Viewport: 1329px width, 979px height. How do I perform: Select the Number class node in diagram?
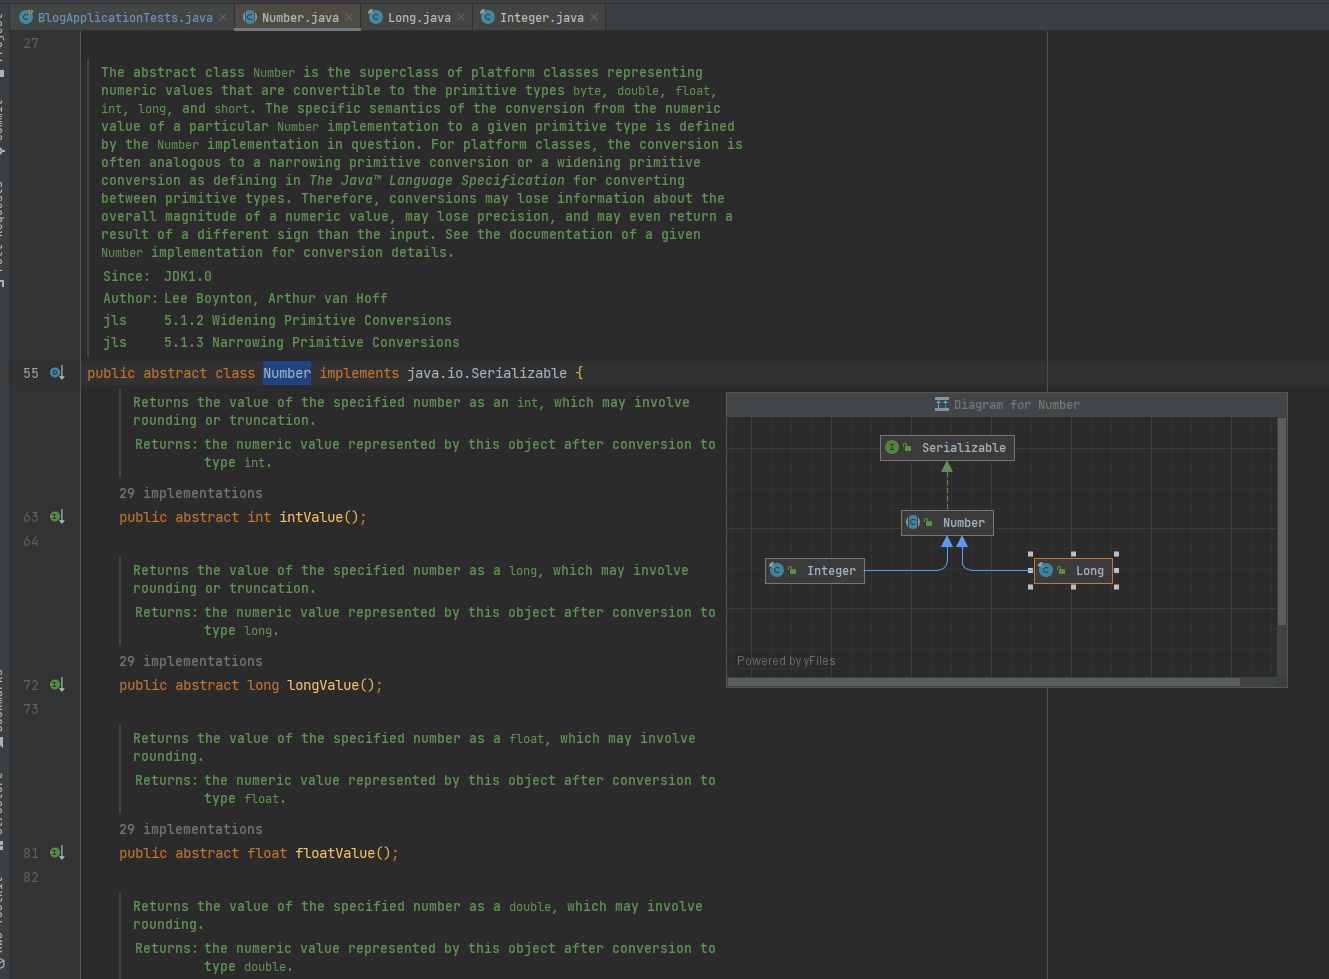[947, 523]
